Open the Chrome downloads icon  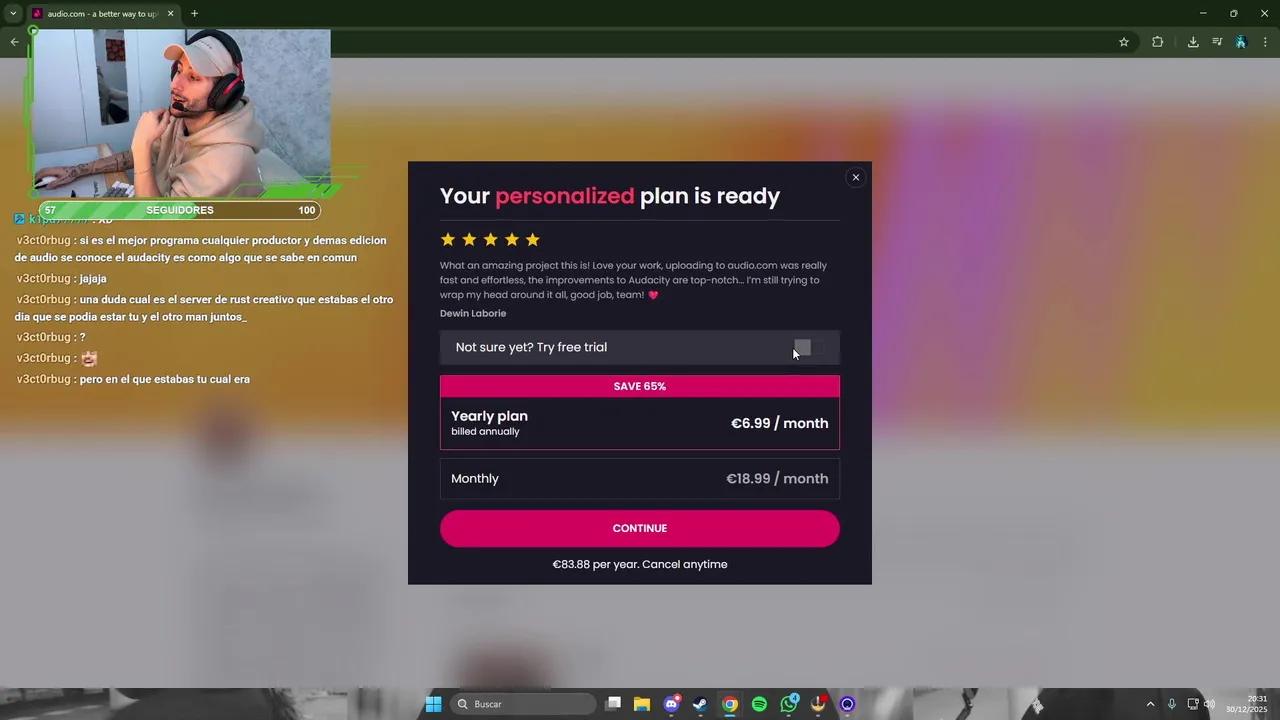[x=1193, y=42]
